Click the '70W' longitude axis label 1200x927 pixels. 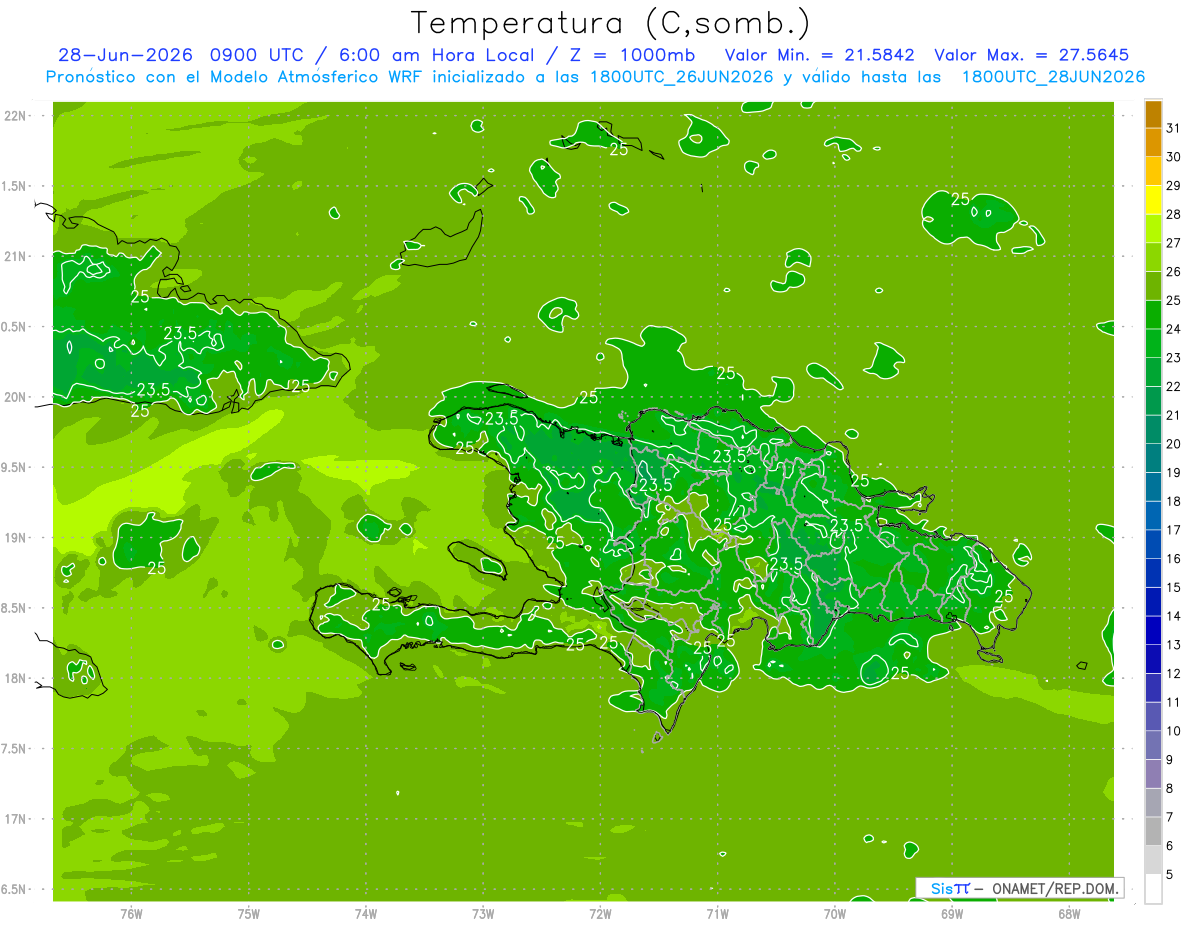point(835,913)
